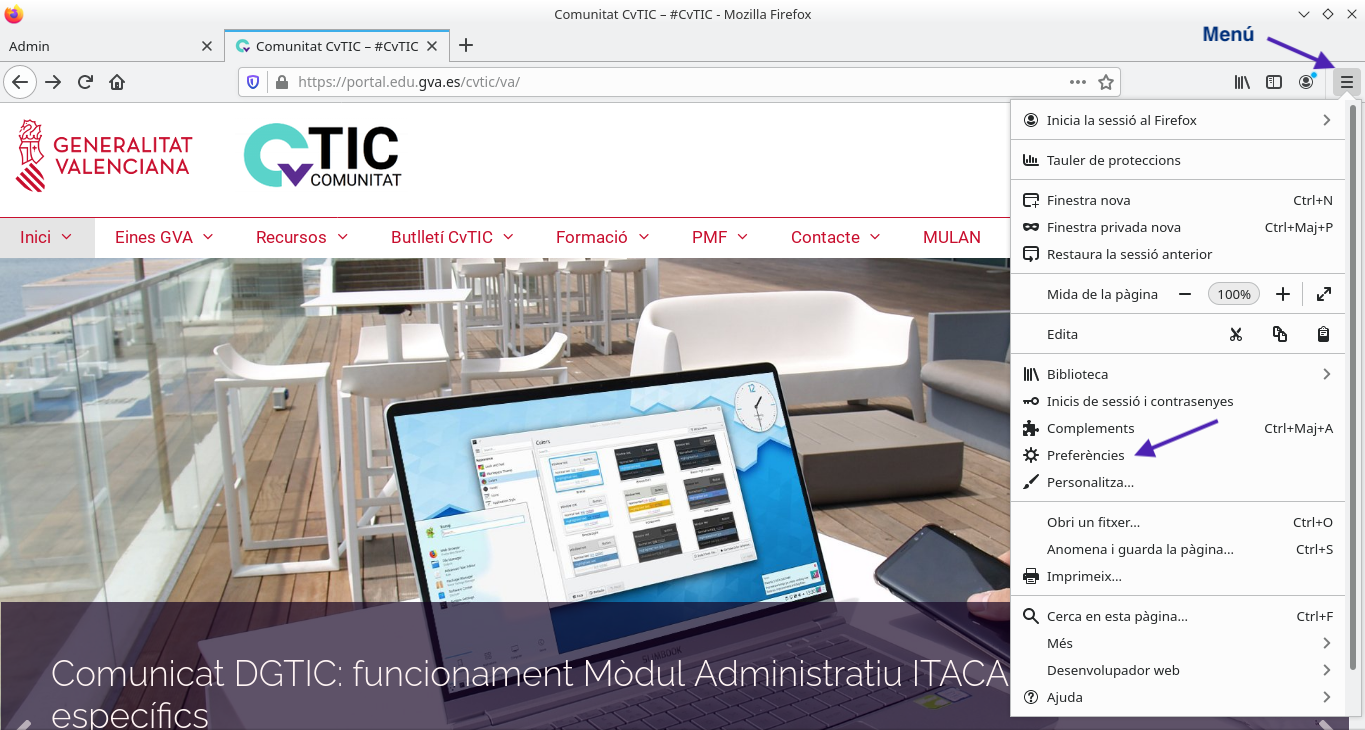
Task: Choose Restaura la sessió anterior
Action: 1178,254
